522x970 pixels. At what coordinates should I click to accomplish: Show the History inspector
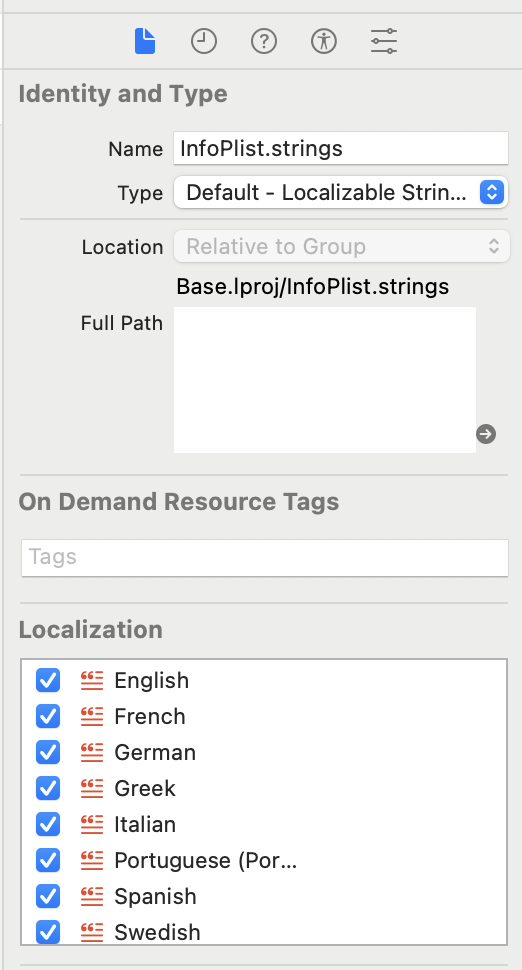(203, 42)
